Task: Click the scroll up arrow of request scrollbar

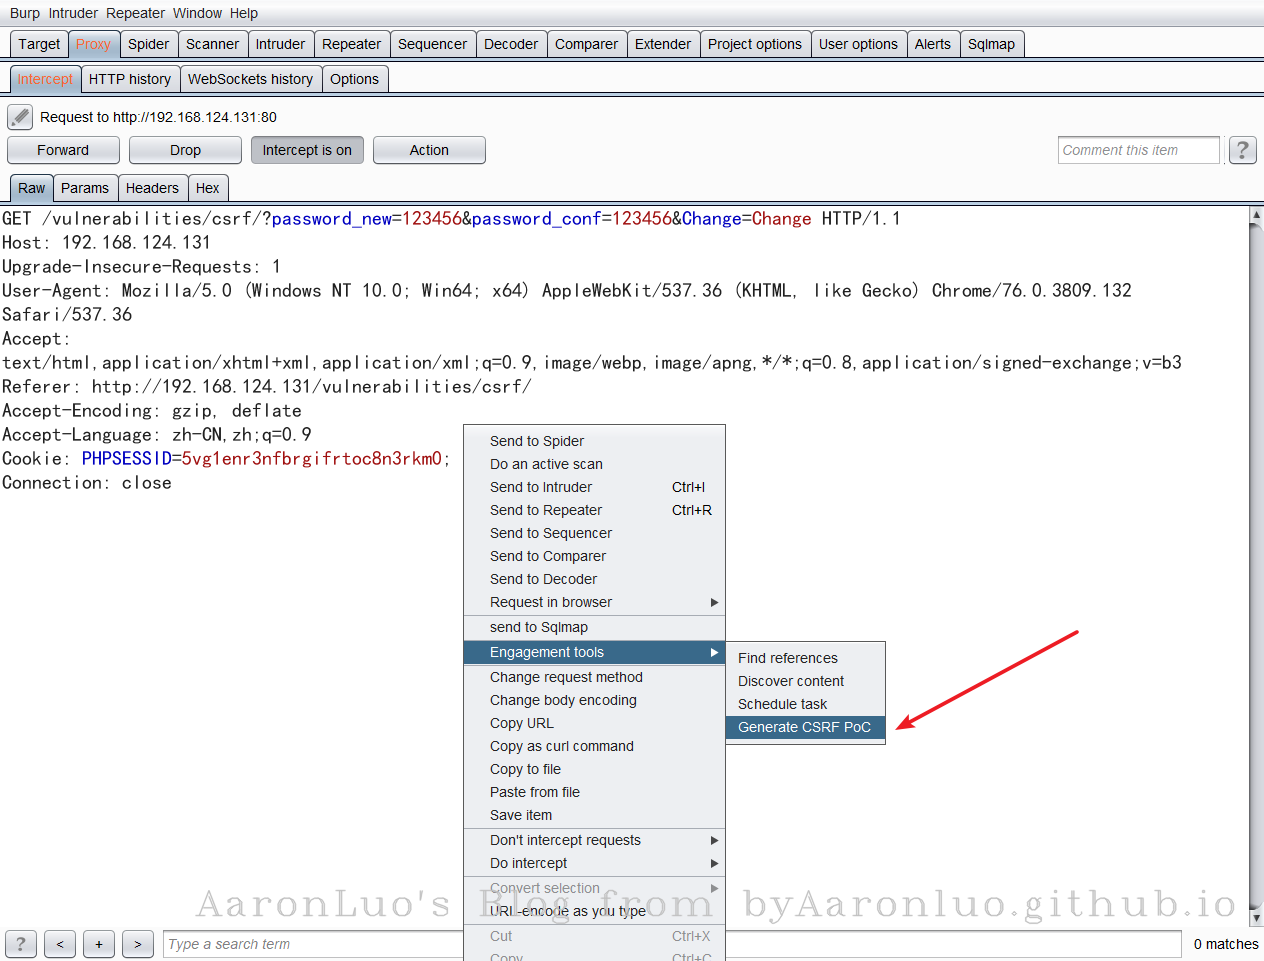Action: [1256, 215]
